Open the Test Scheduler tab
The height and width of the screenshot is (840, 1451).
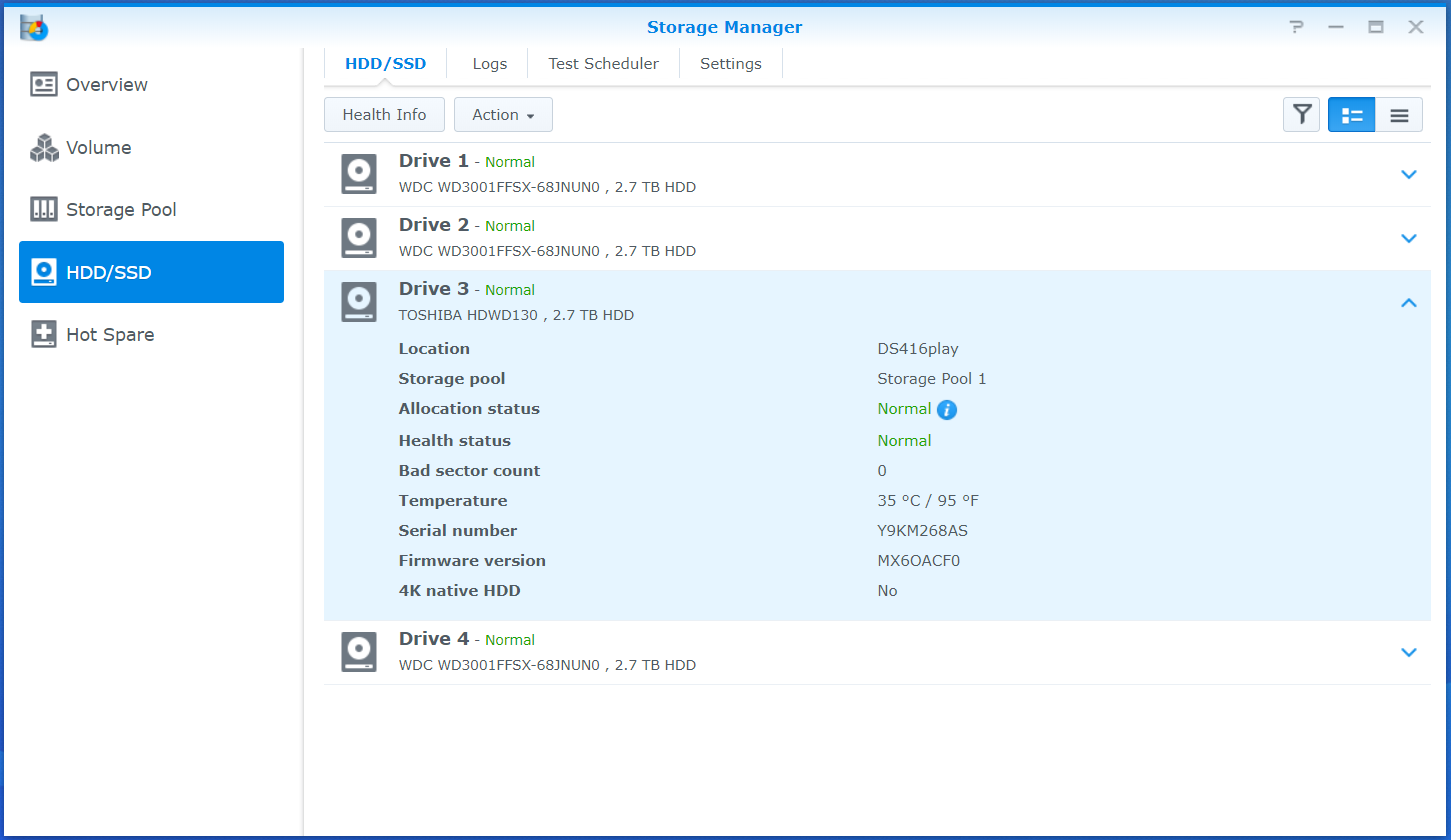coord(603,63)
